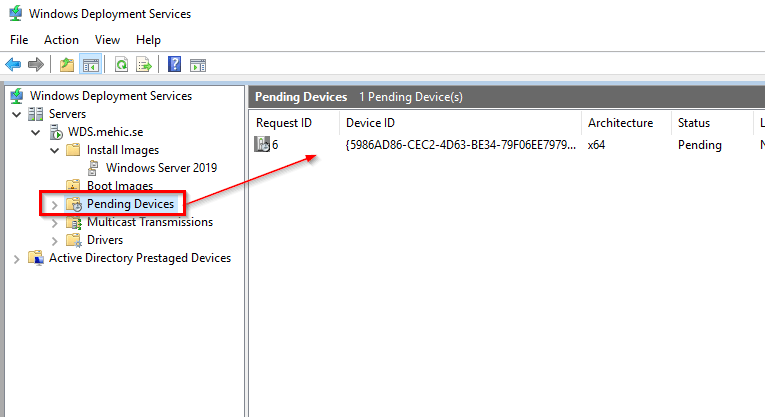Collapse the Servers tree node
The width and height of the screenshot is (765, 417).
17,114
